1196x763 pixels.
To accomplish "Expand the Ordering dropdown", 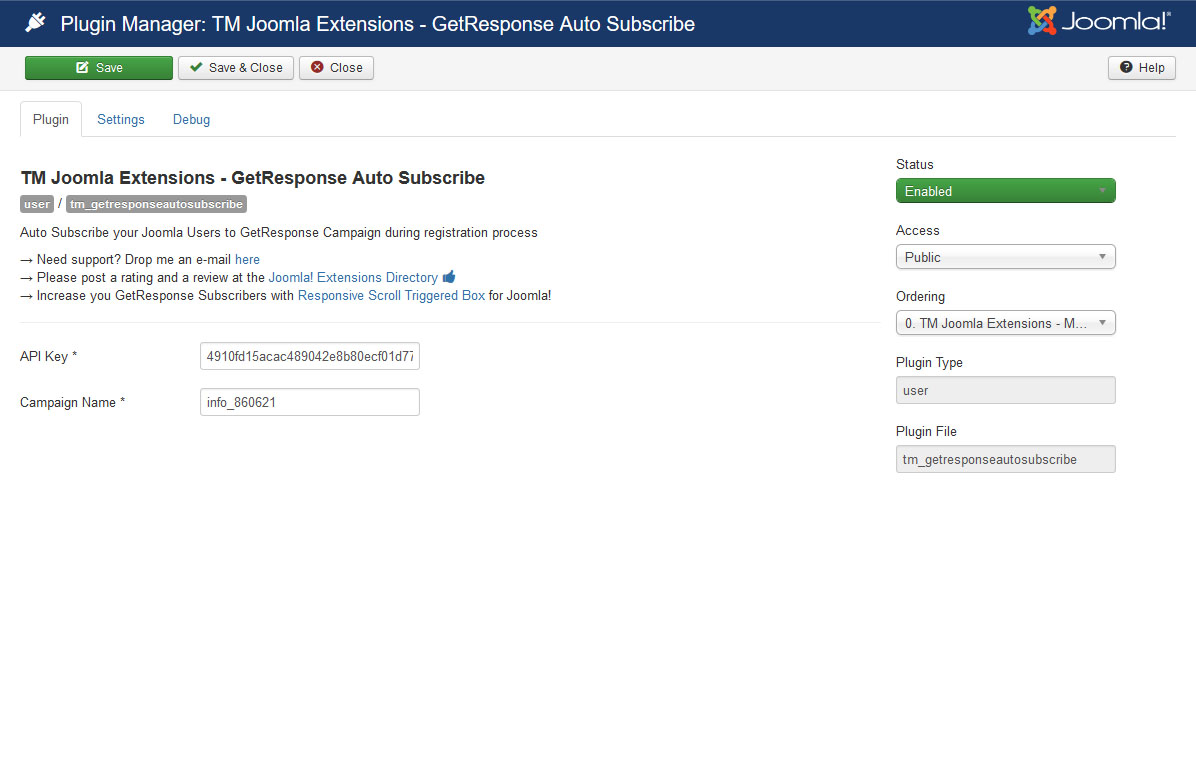I will [x=1005, y=323].
